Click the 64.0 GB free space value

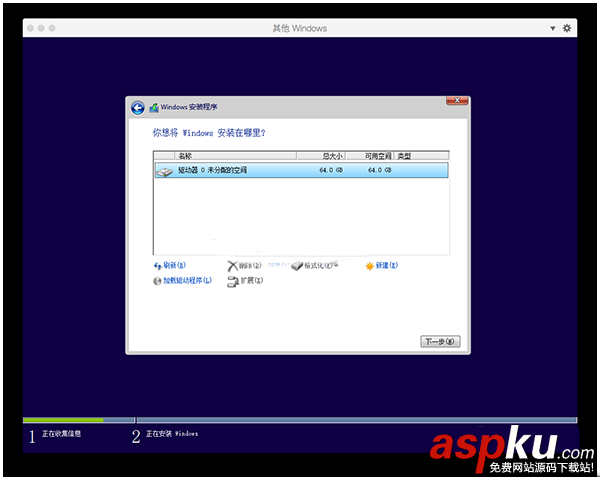tap(380, 170)
